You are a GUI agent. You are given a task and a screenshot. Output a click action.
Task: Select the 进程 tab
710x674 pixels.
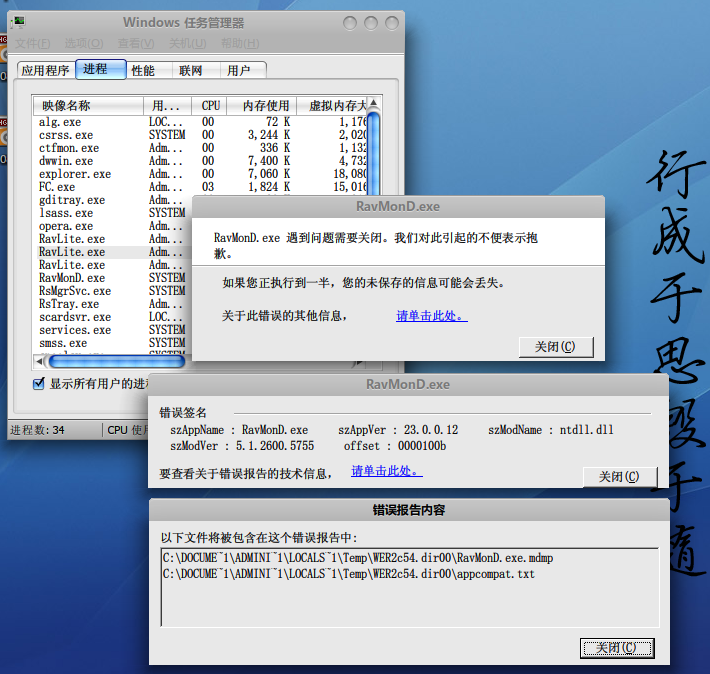tap(101, 69)
